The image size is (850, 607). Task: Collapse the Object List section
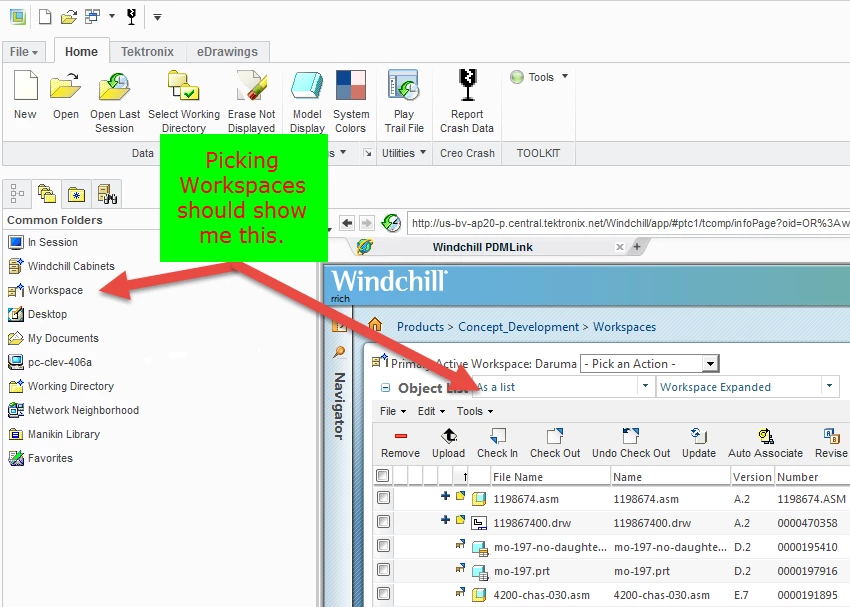coord(385,388)
